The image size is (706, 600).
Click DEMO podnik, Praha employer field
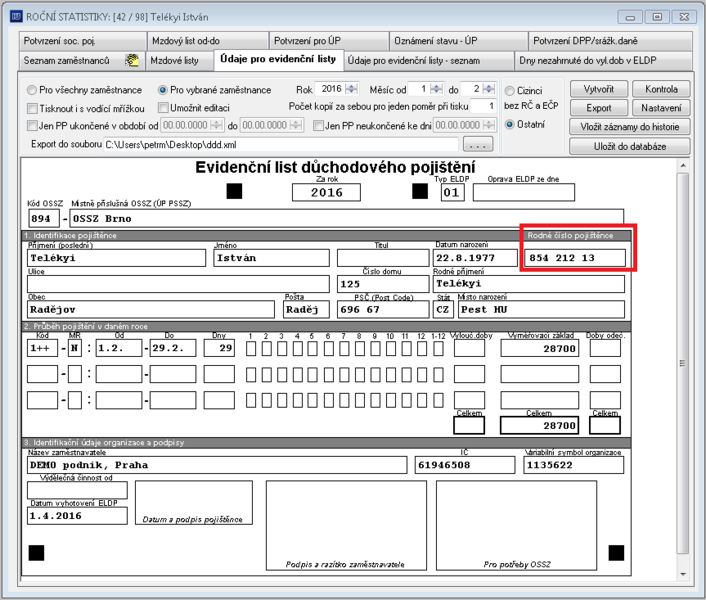[217, 465]
